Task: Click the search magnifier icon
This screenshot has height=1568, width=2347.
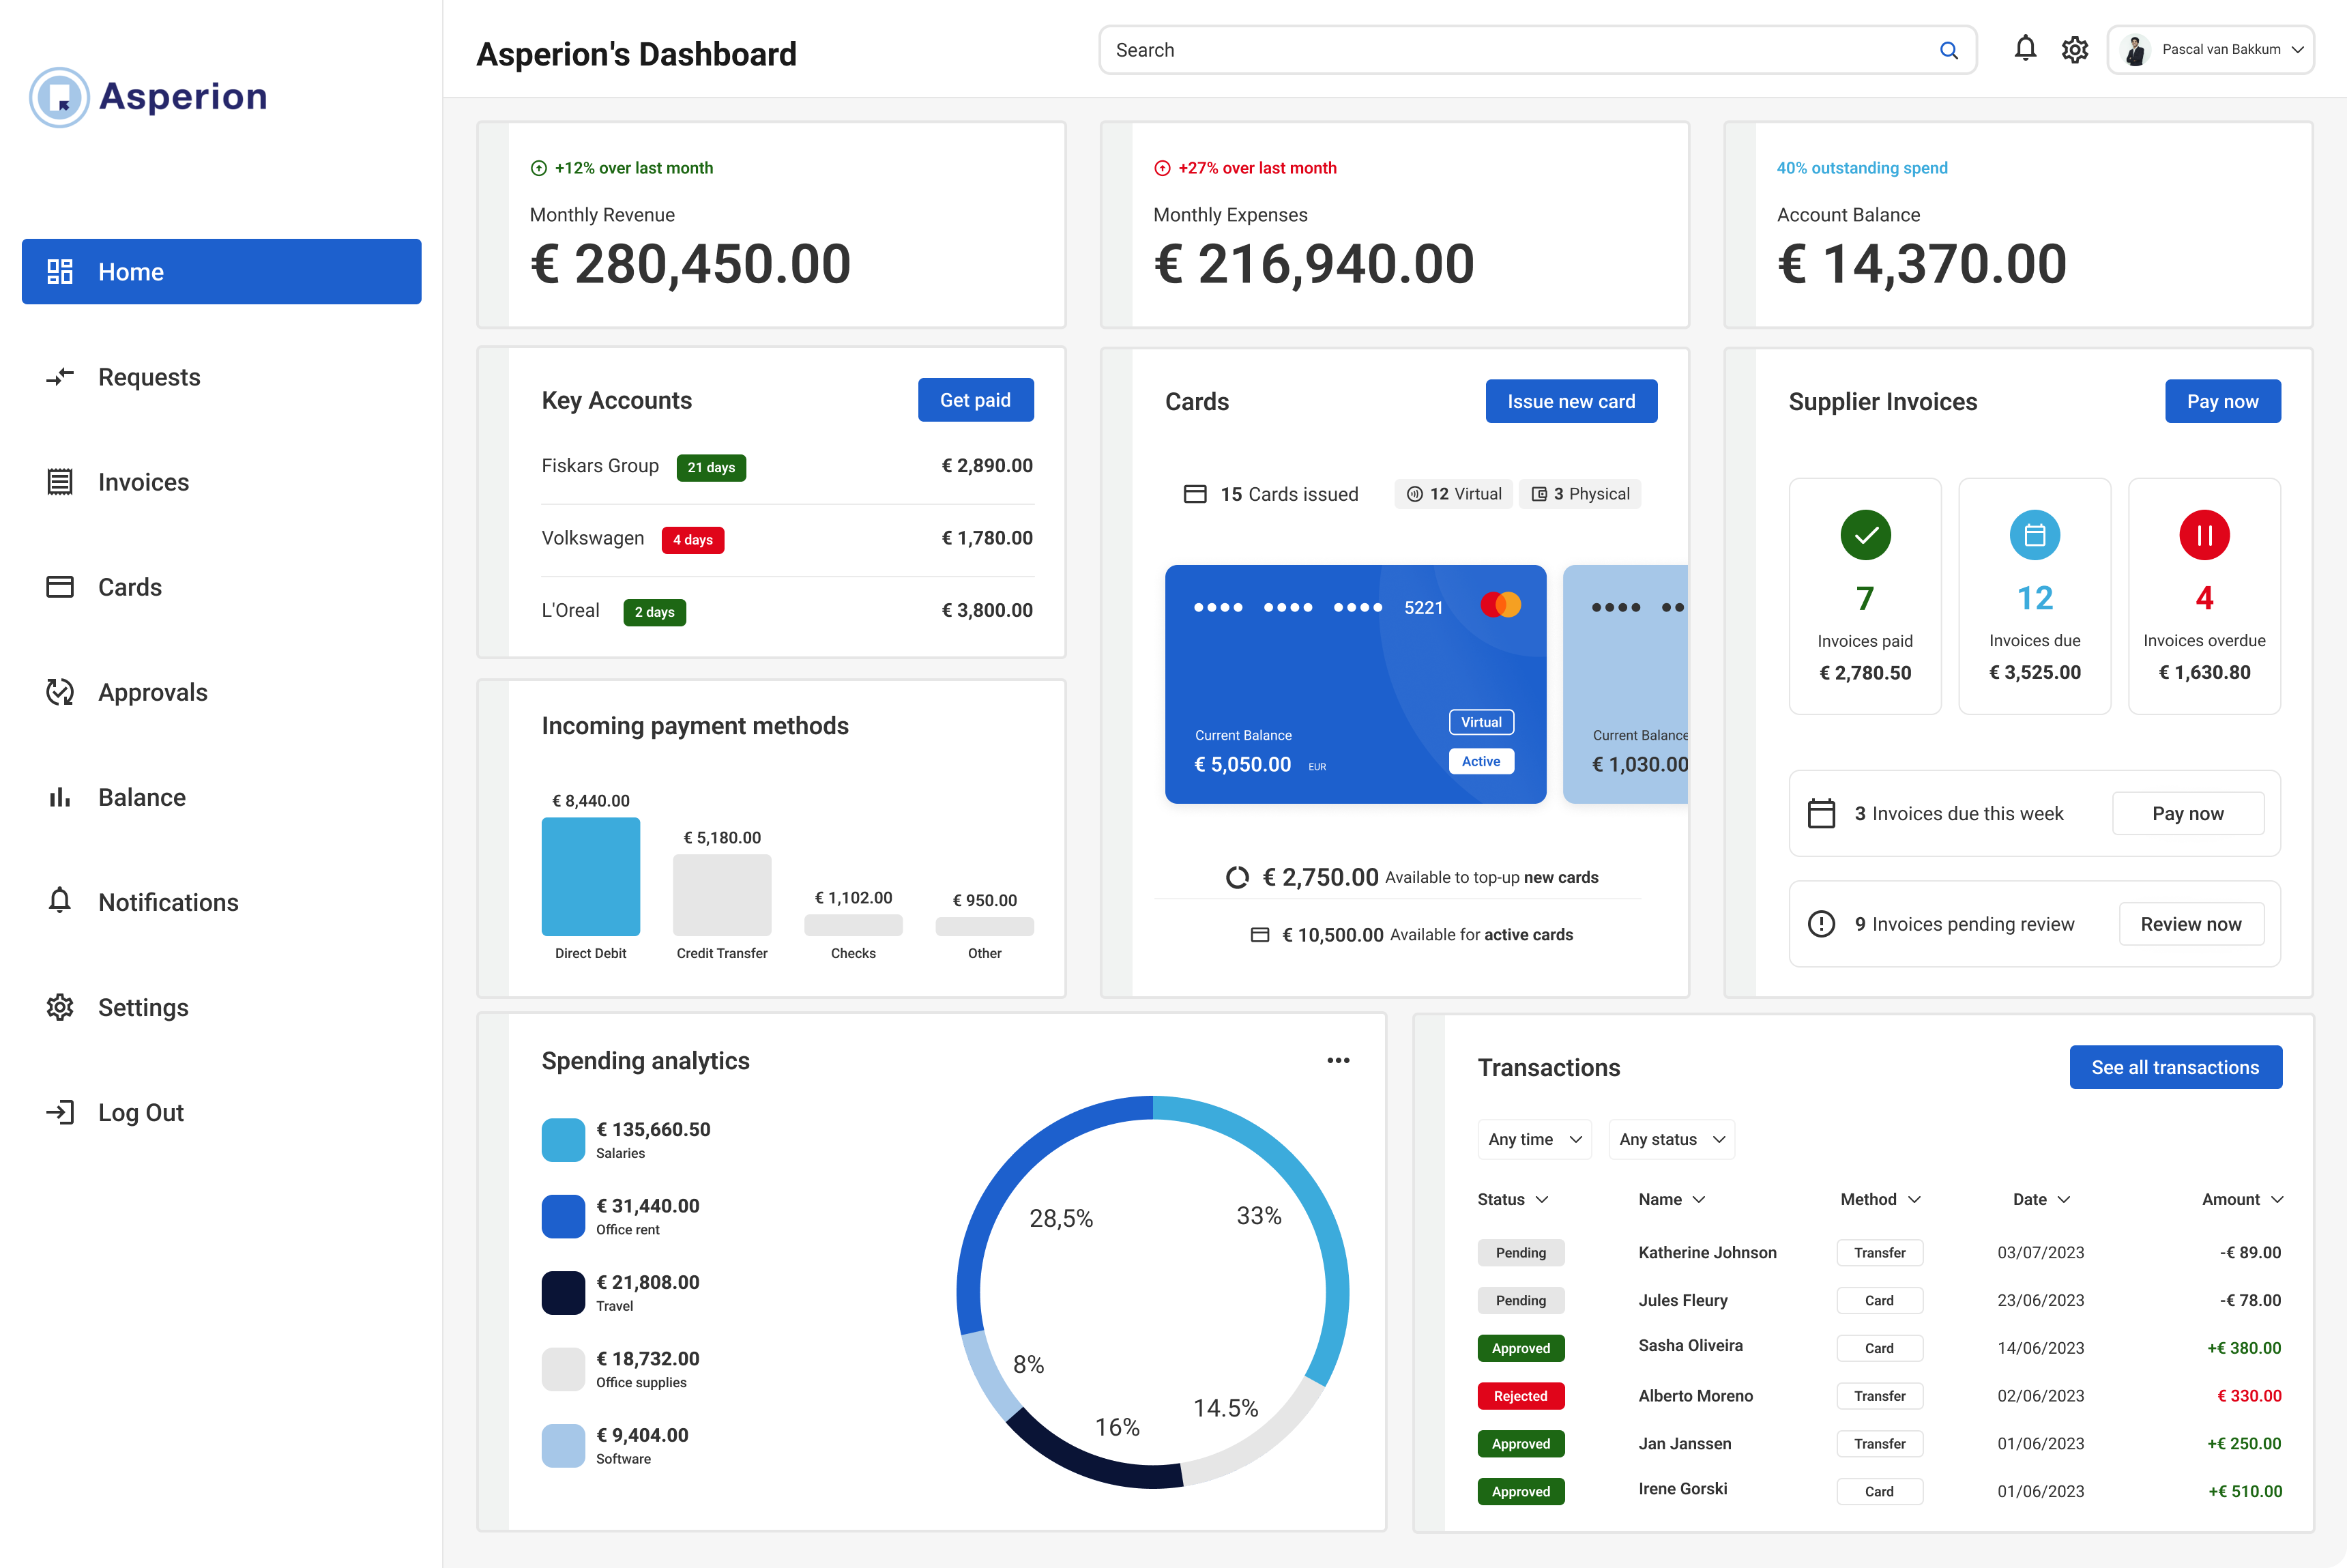Action: (1948, 50)
